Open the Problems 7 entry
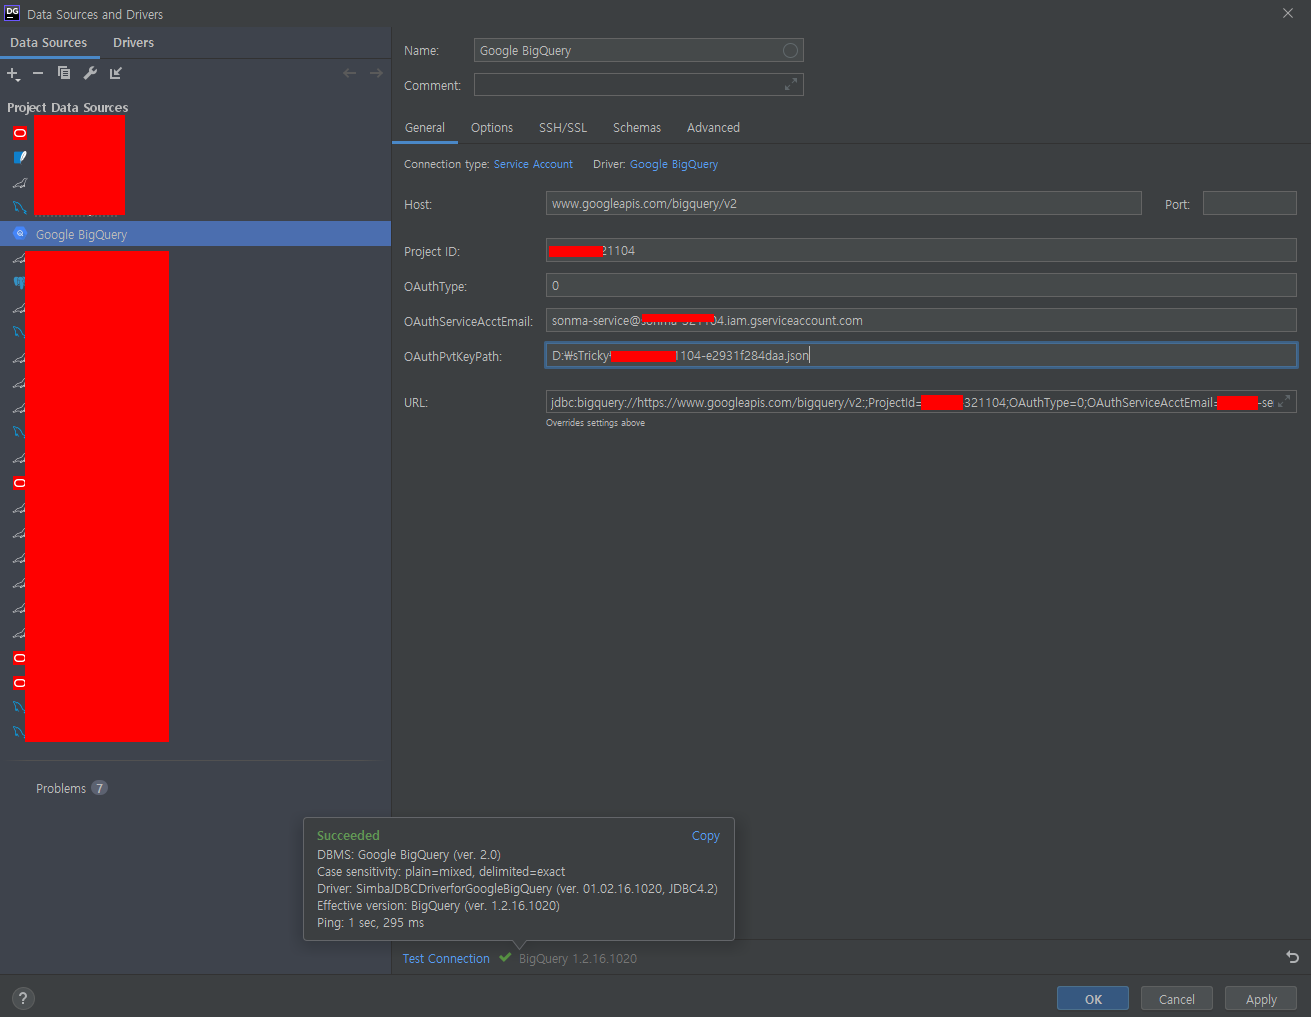Screen dimensions: 1311x1017 point(71,788)
